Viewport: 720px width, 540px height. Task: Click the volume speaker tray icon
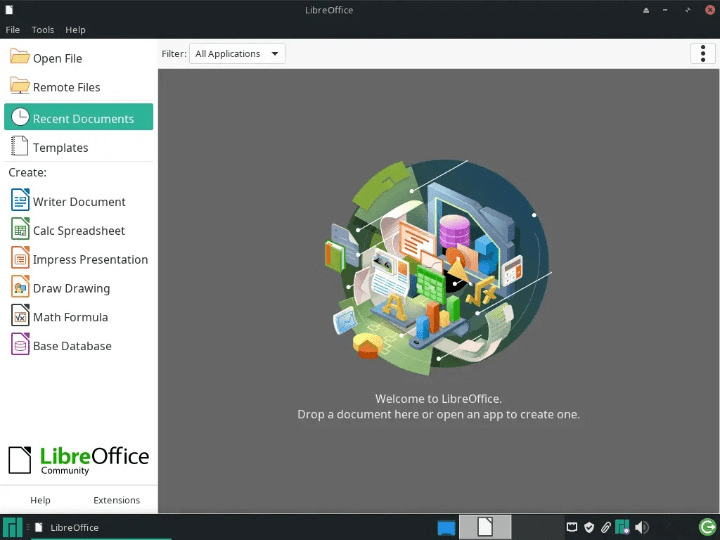click(641, 527)
